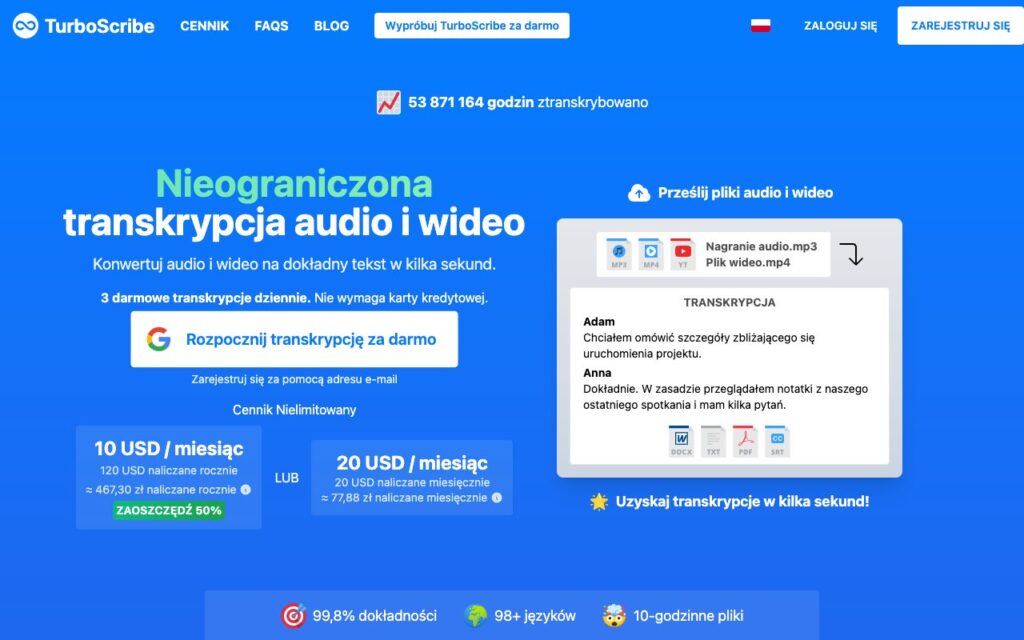Click the TurboScribe infinity logo icon
The image size is (1024, 640).
tap(25, 25)
